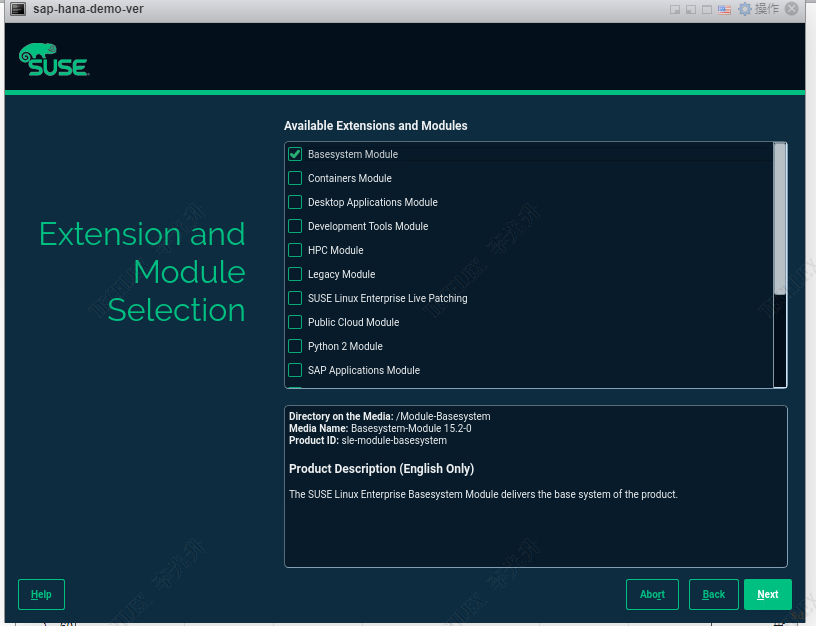
Task: Click the US flag keyboard layout icon
Action: tap(724, 9)
